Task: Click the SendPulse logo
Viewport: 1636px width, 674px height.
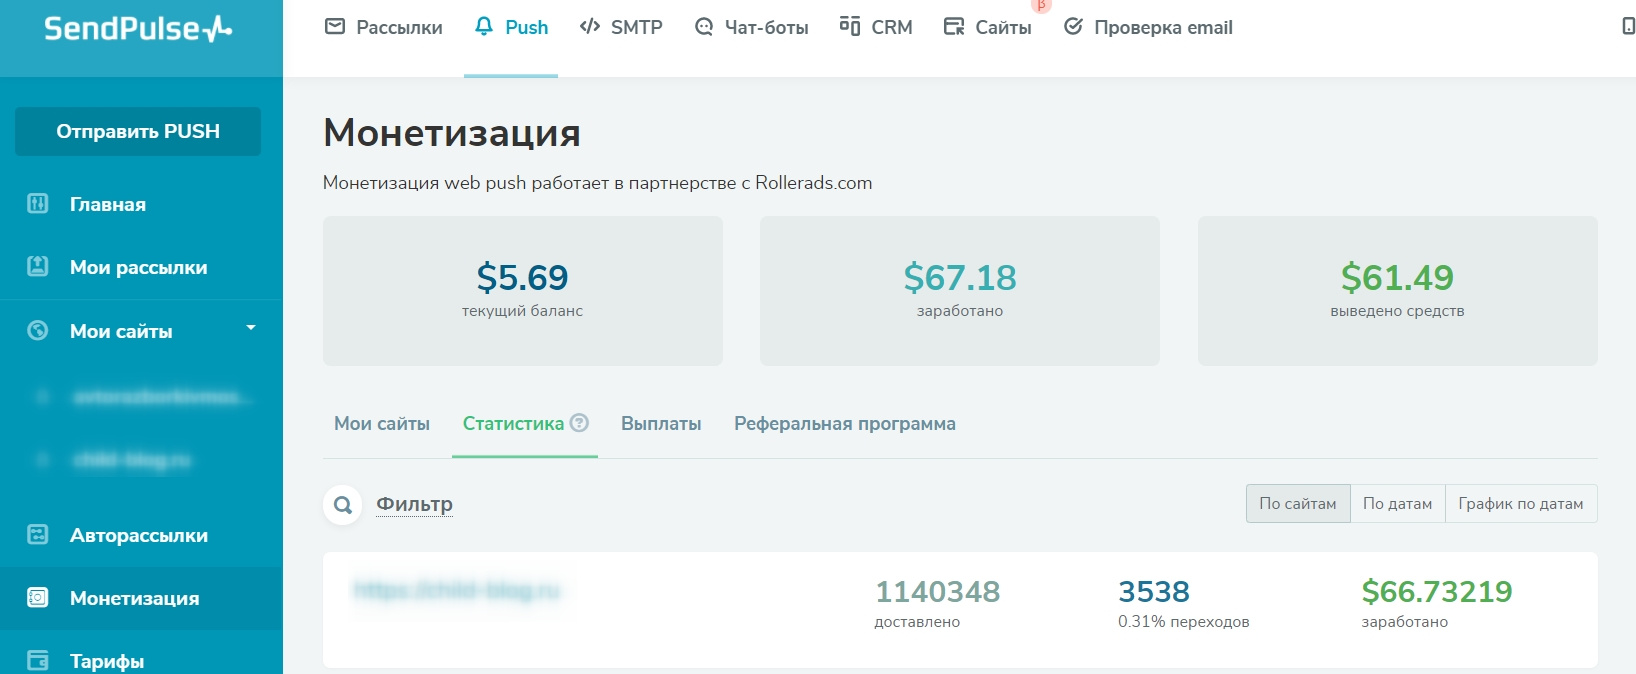Action: [138, 29]
